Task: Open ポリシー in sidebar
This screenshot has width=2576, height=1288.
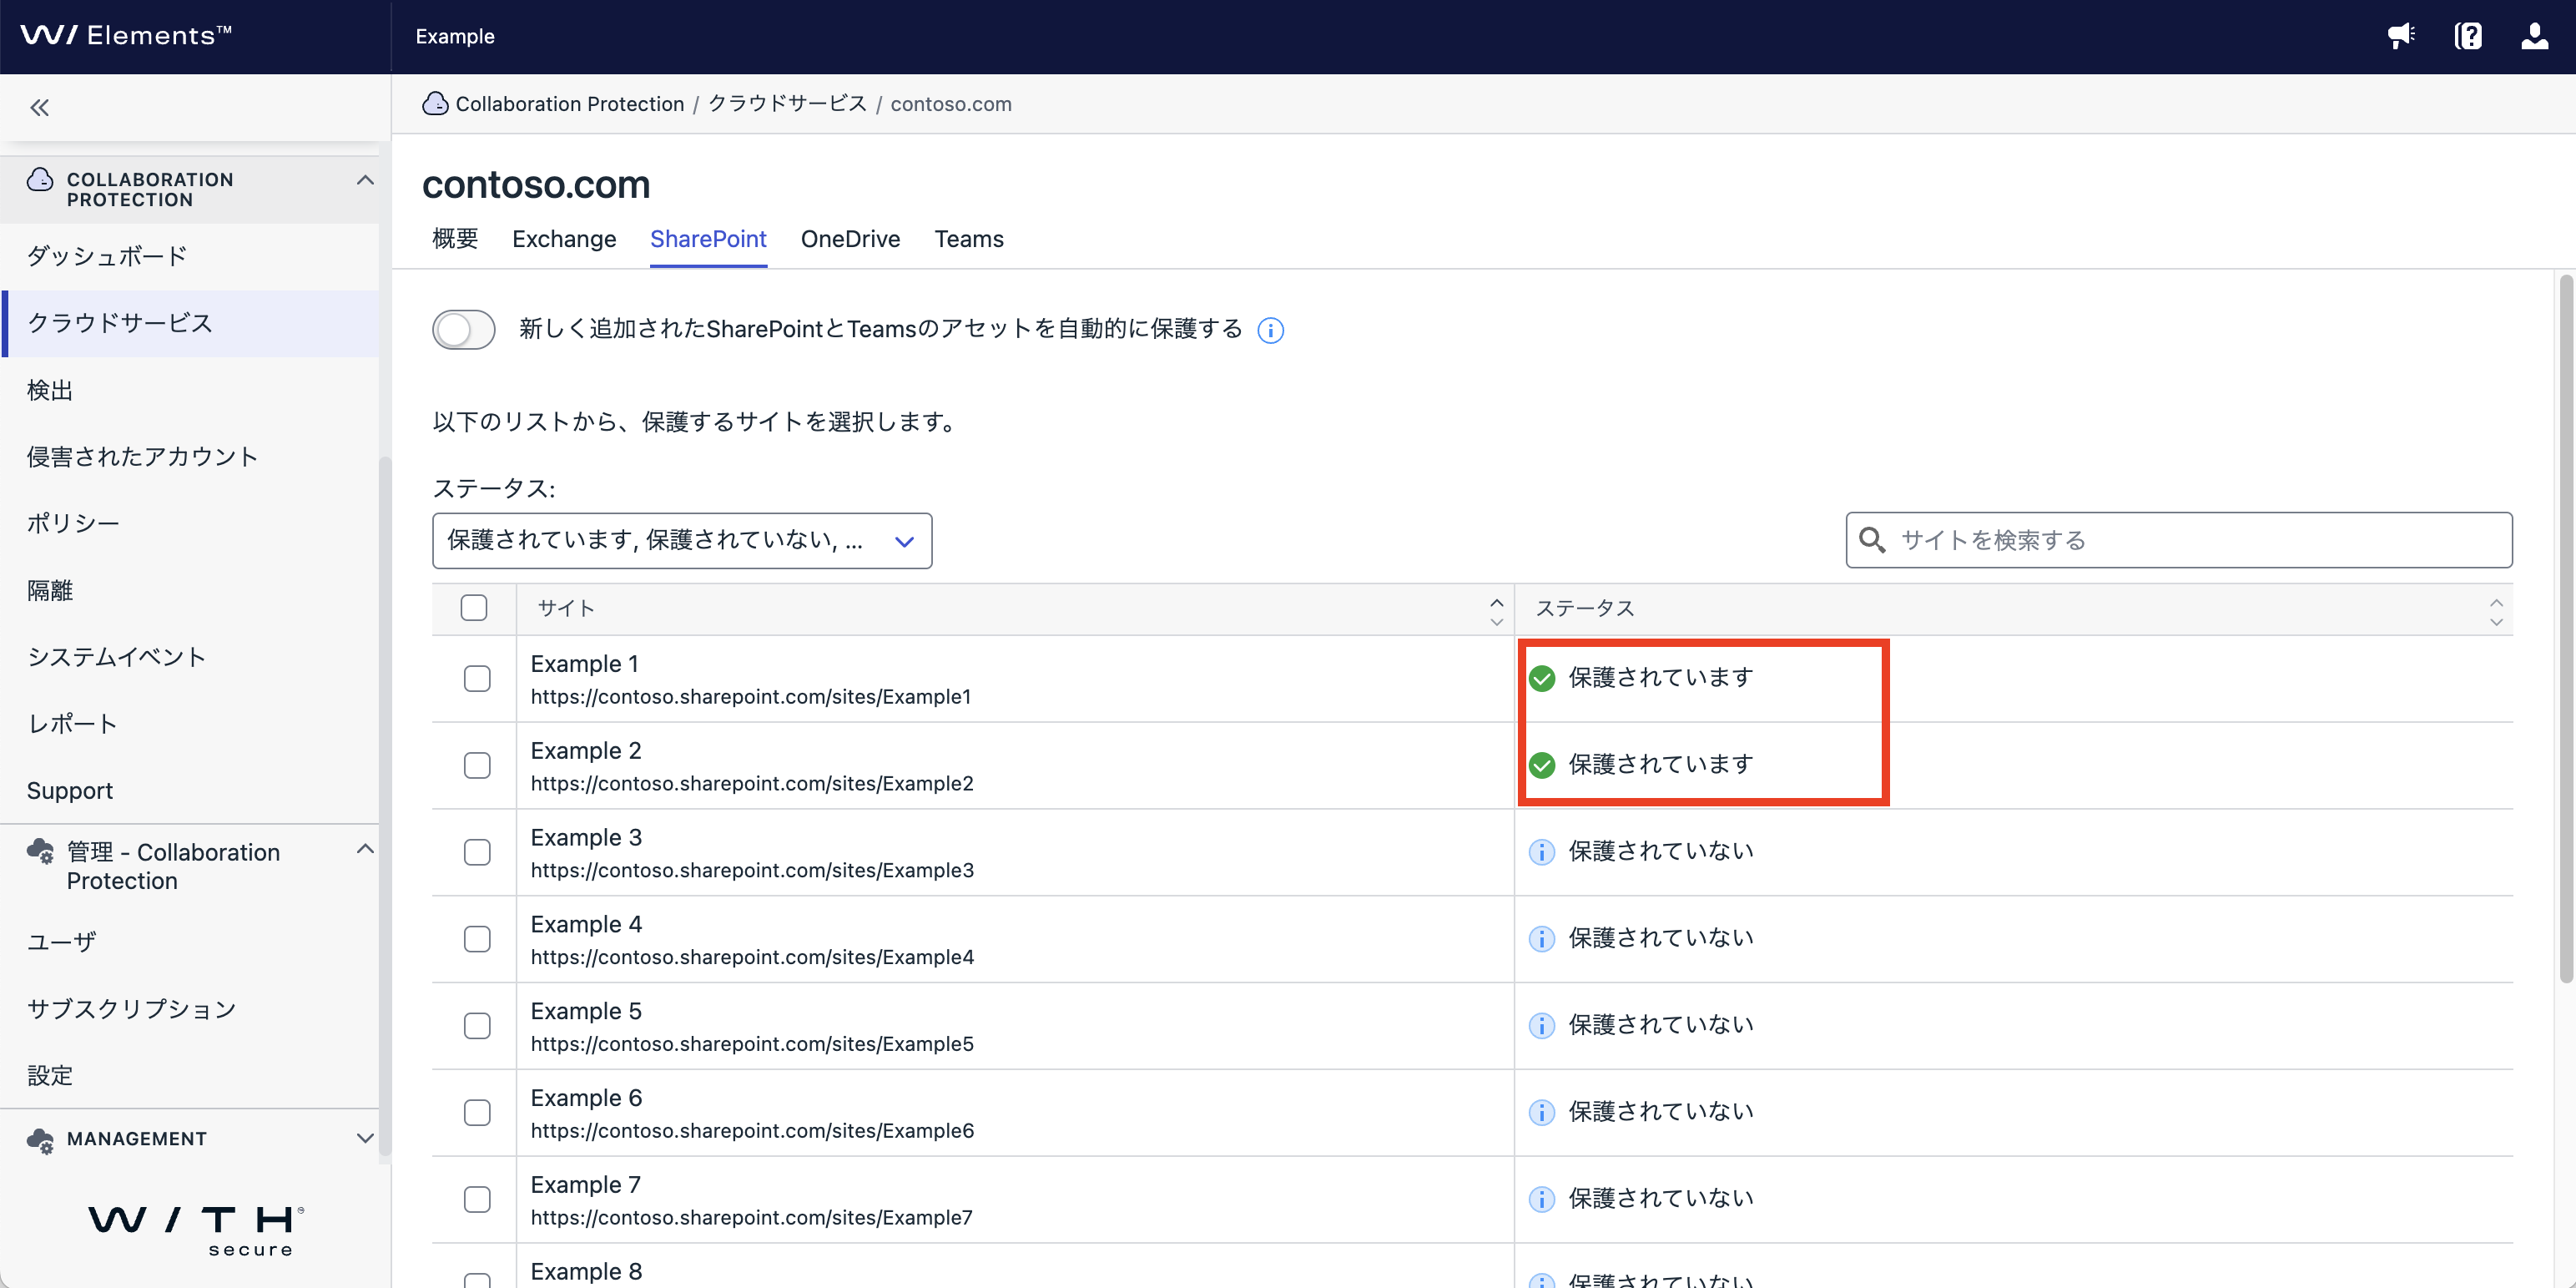Action: 190,523
